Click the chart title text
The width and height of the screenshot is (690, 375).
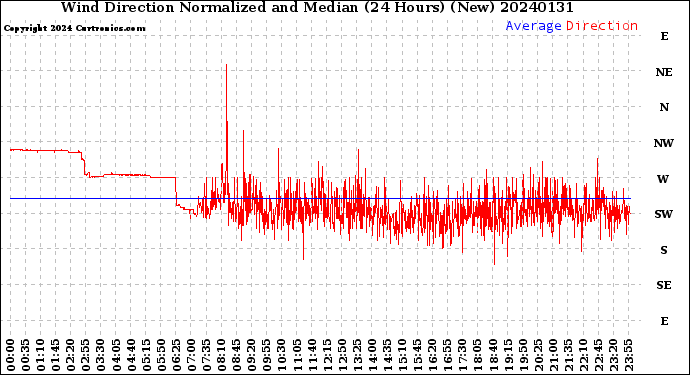(317, 7)
